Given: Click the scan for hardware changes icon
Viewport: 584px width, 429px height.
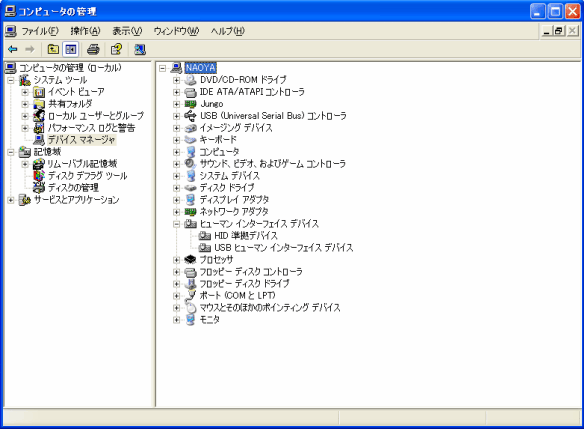Looking at the screenshot, I should click(140, 49).
